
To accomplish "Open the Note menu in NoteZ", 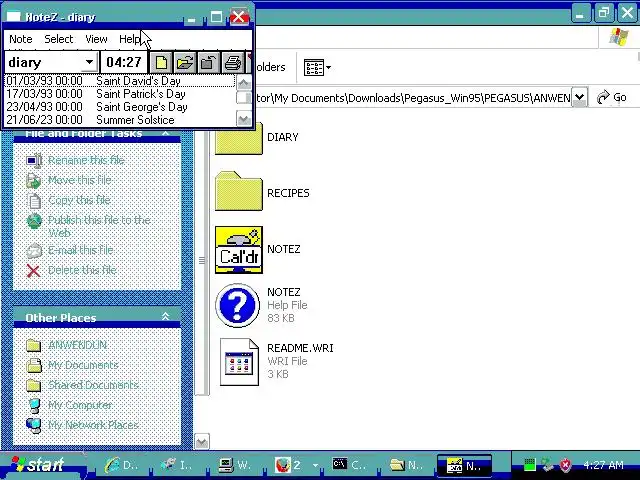I will 21,39.
